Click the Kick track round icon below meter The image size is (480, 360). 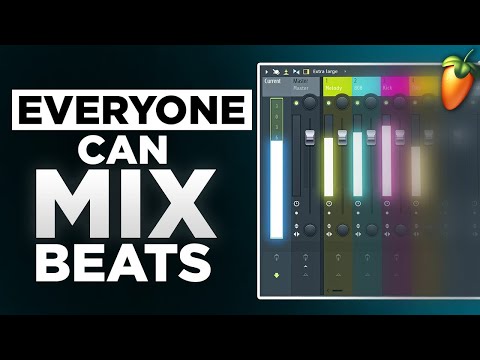point(387,203)
